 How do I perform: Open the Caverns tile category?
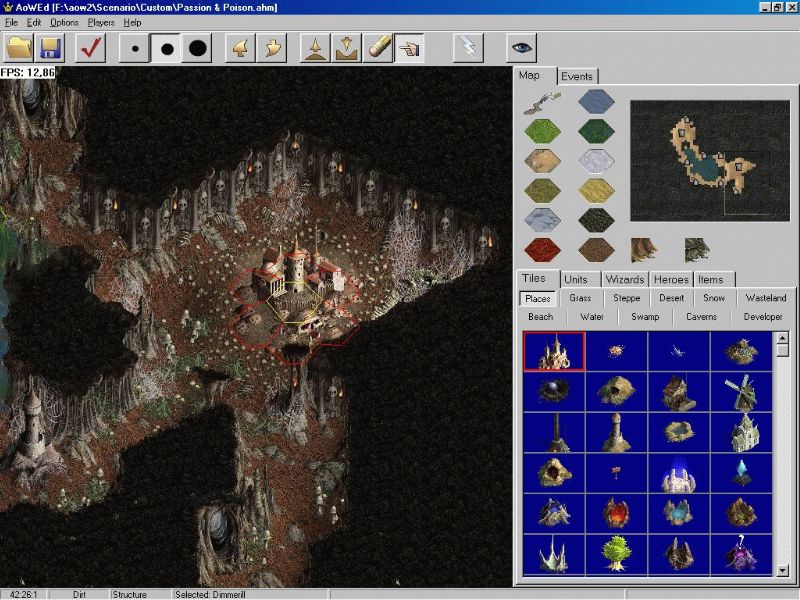pos(702,316)
